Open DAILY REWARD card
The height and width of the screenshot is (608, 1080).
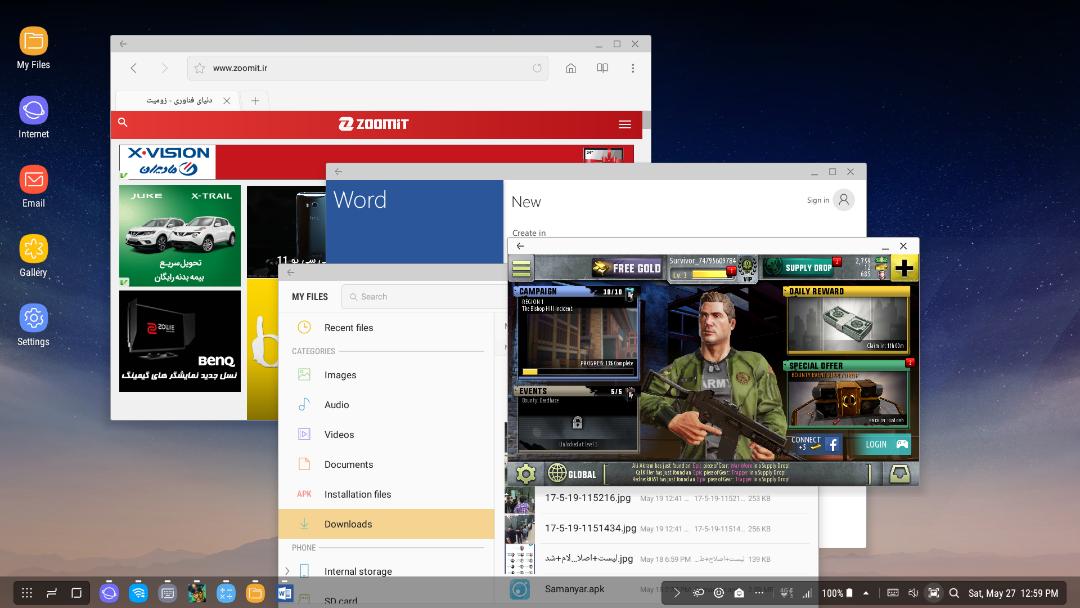point(847,319)
